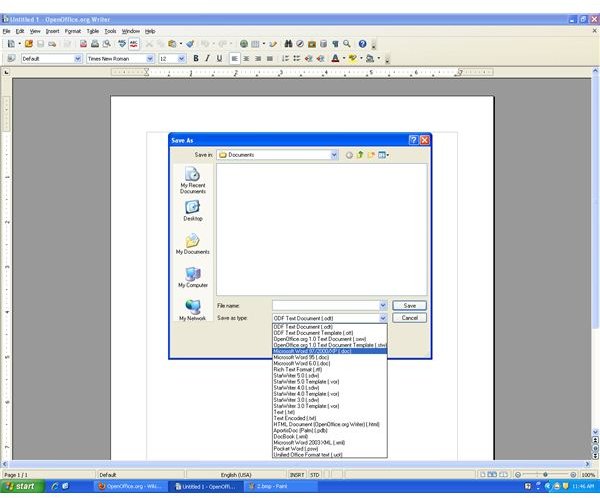The image size is (600, 498).
Task: Open the Styles and Formatting icon
Action: [x=11, y=59]
